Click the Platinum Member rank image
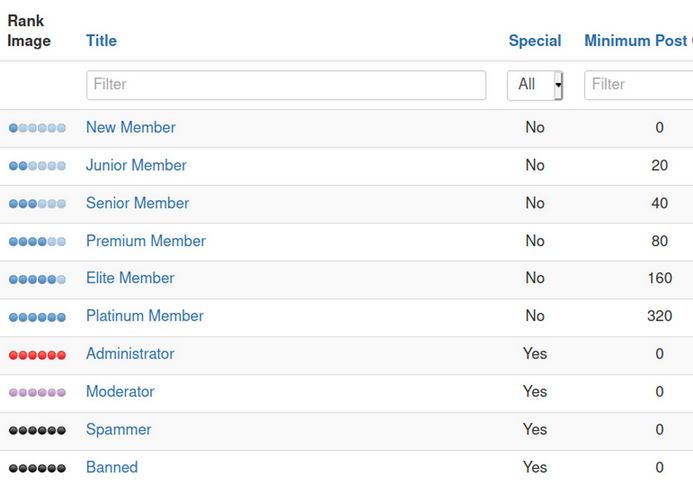The image size is (693, 486). (37, 317)
